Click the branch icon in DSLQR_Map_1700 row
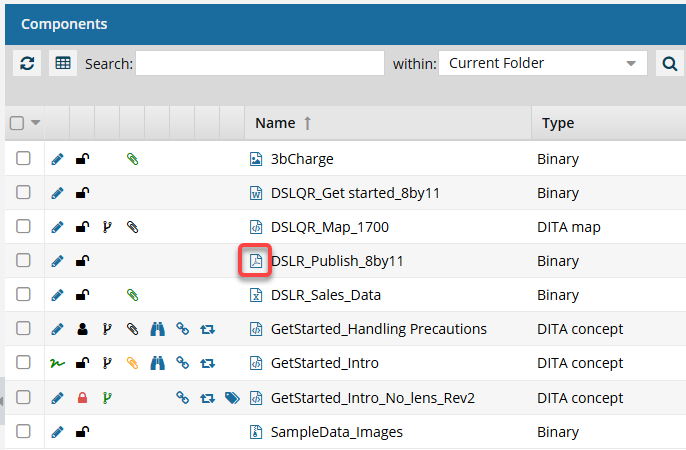 click(108, 227)
